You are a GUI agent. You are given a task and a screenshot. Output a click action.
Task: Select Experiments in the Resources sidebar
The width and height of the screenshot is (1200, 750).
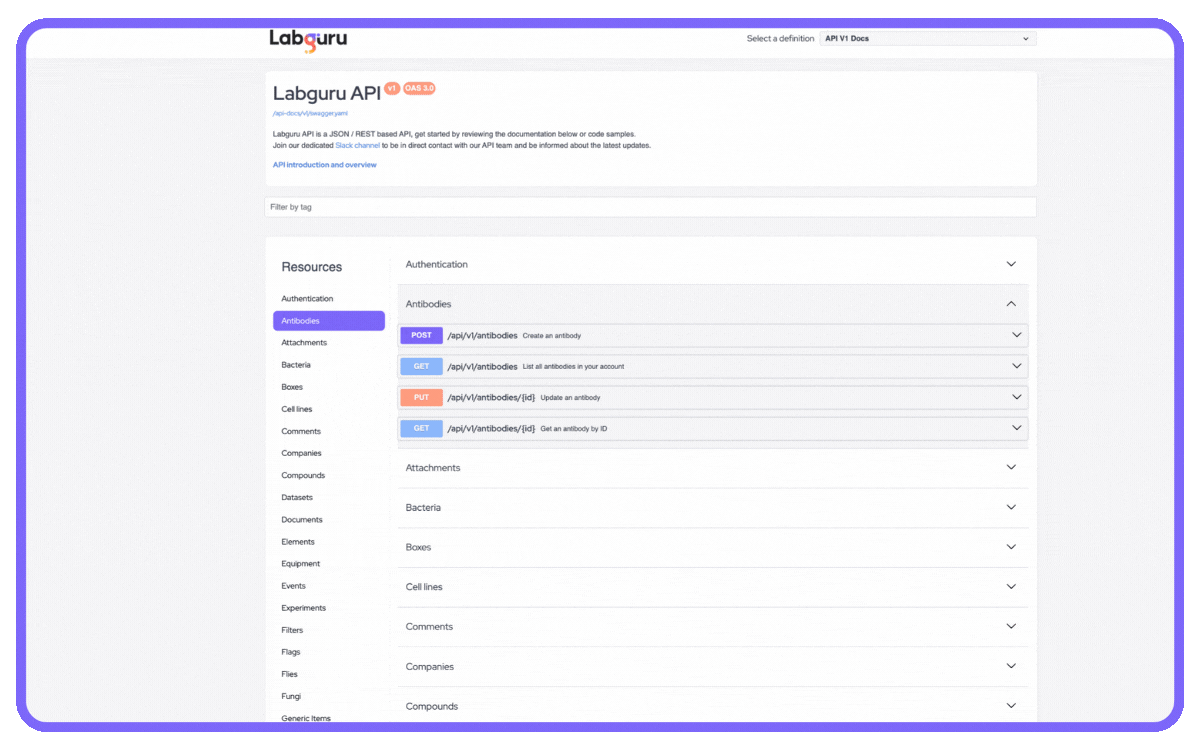point(304,607)
